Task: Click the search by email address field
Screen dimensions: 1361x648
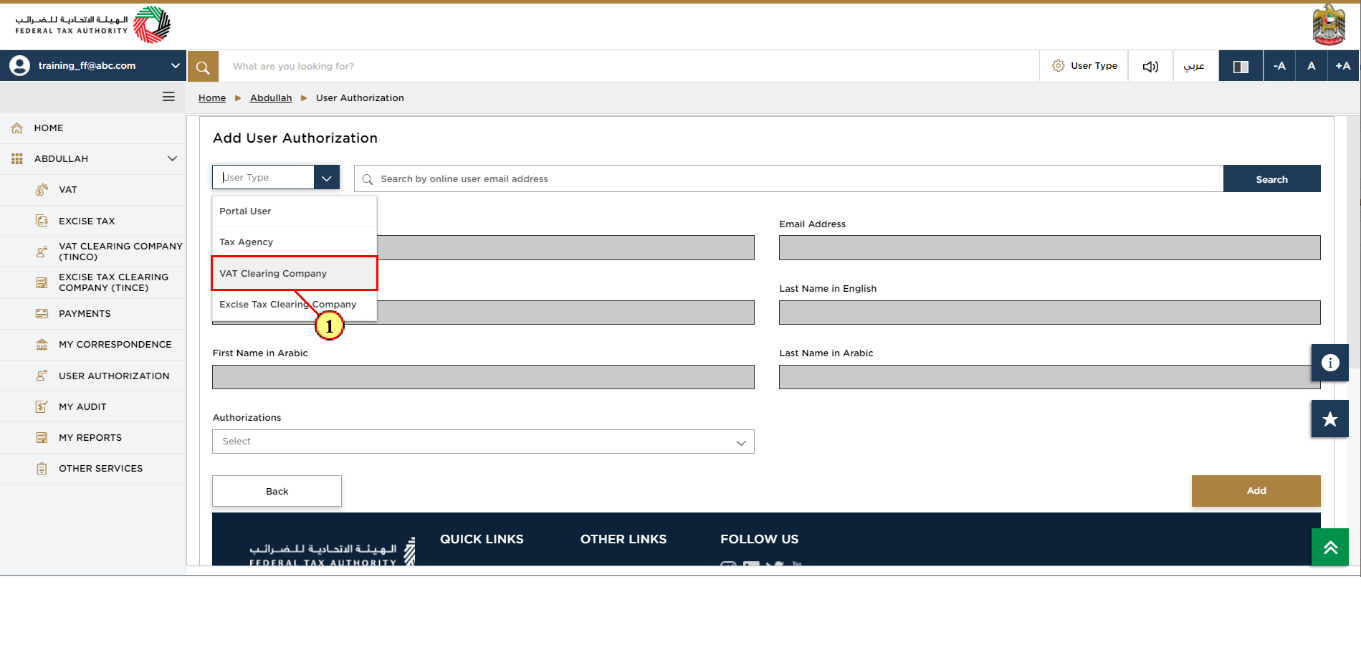Action: click(788, 179)
